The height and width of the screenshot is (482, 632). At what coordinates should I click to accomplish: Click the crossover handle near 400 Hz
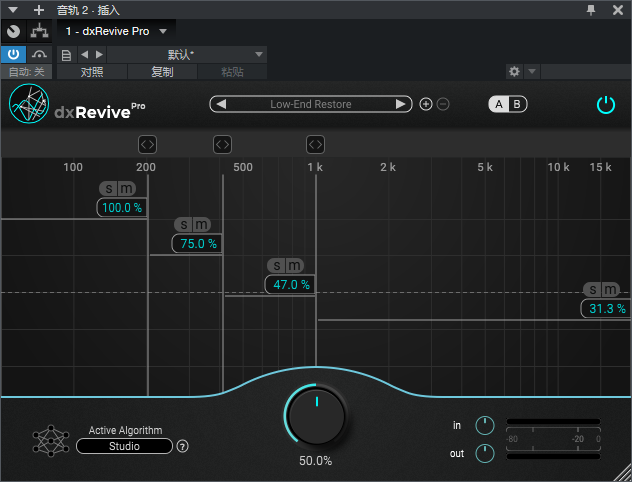[222, 144]
